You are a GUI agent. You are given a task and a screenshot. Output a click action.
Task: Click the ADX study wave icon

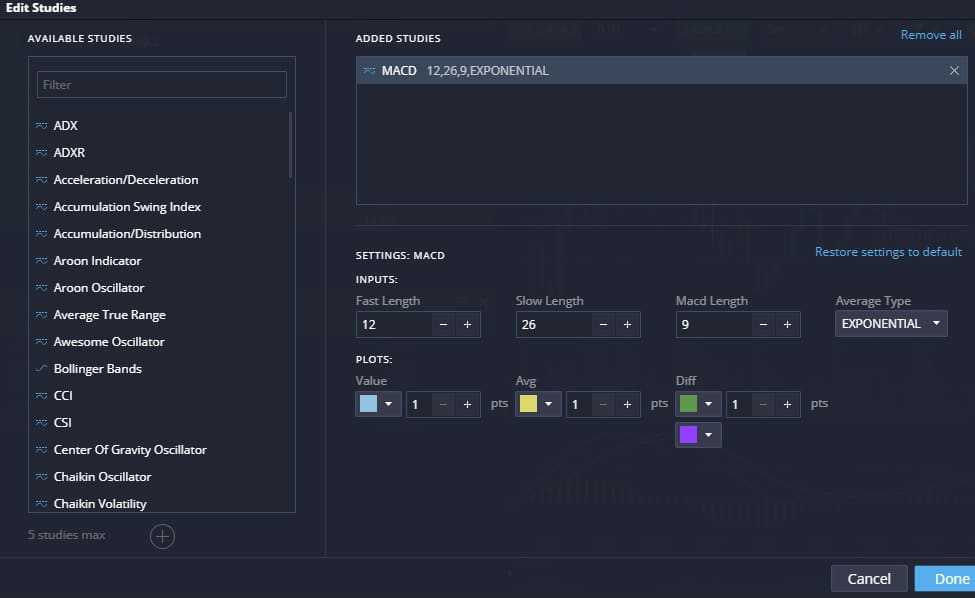point(42,126)
